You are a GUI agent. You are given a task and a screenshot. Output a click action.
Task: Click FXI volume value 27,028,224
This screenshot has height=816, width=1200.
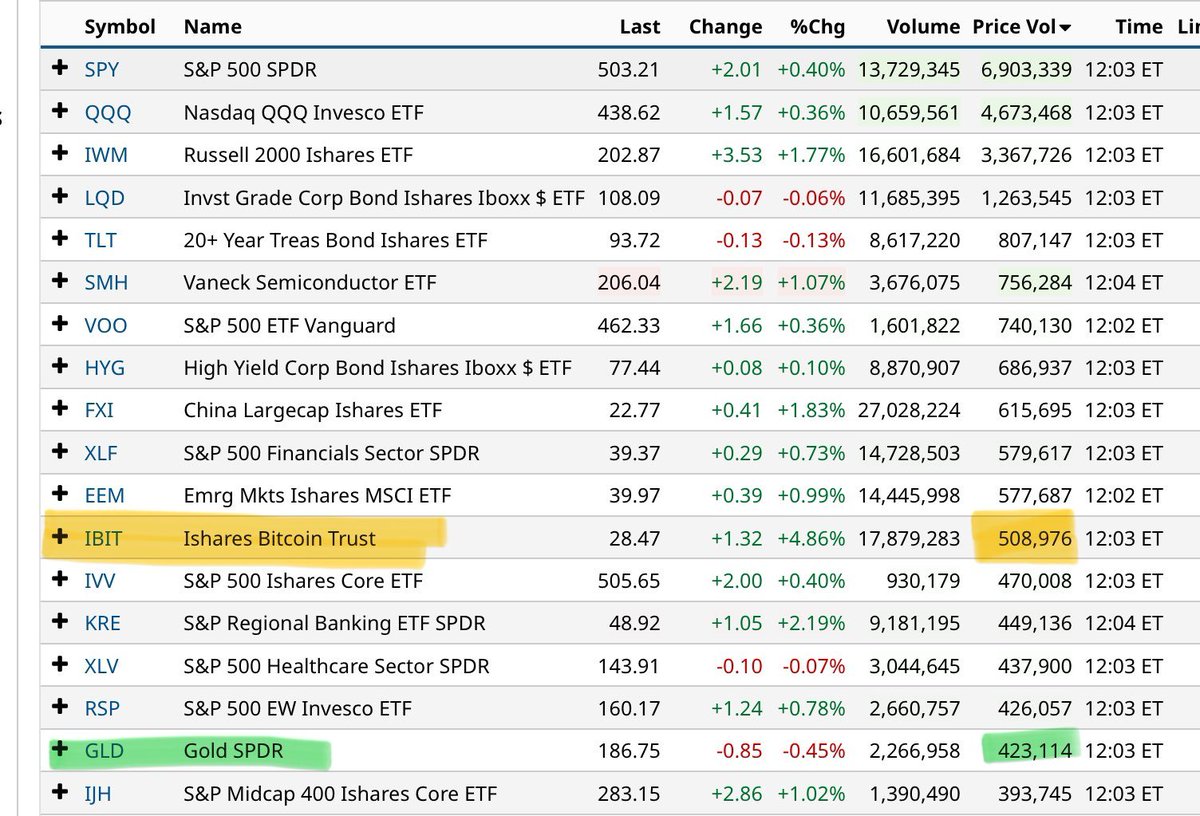tap(909, 411)
